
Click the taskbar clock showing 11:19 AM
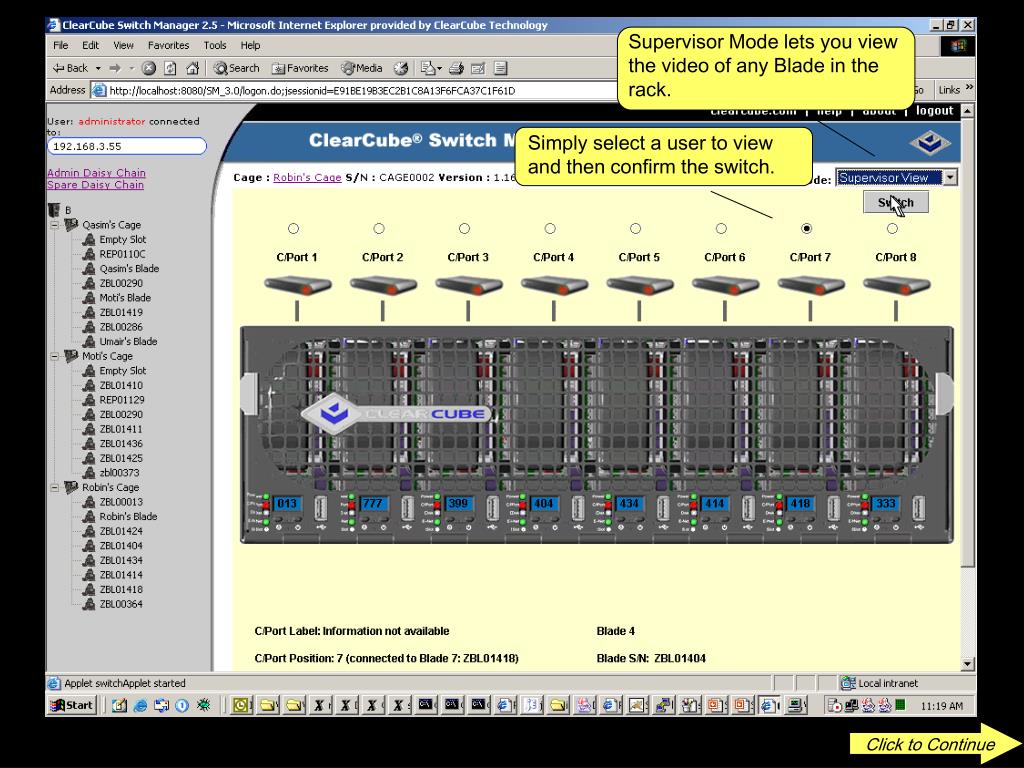coord(942,706)
